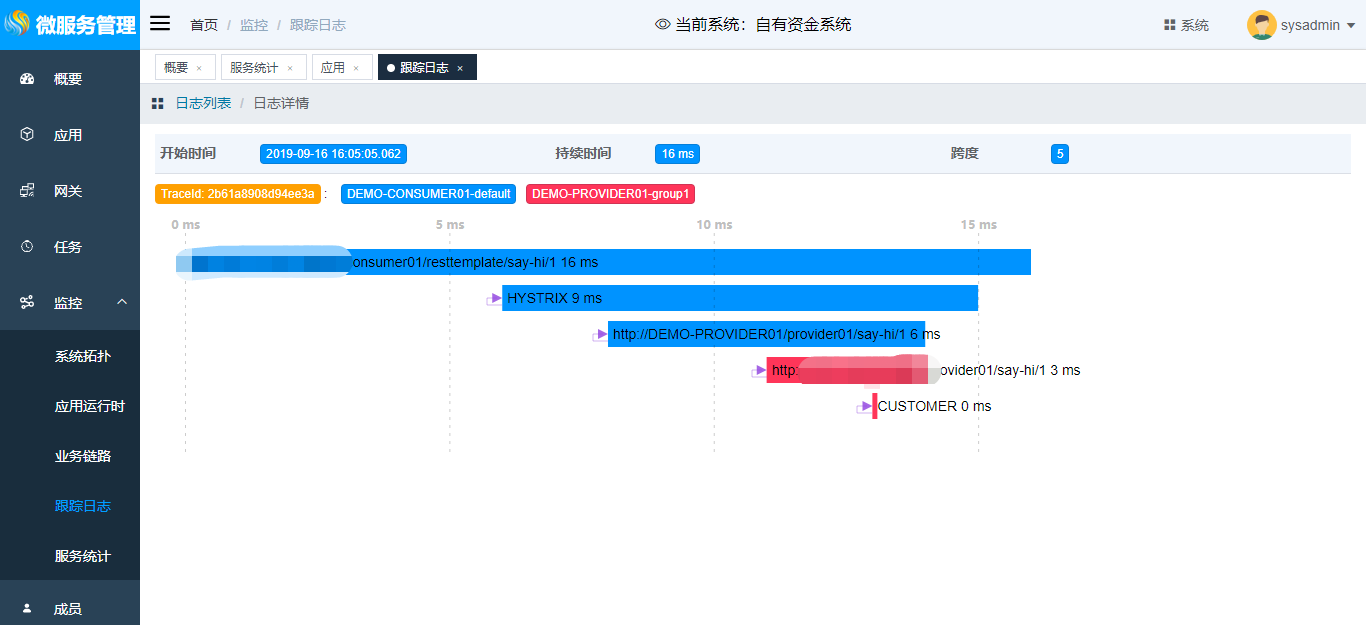
Task: Click the 首页 breadcrumb link
Action: coord(204,25)
